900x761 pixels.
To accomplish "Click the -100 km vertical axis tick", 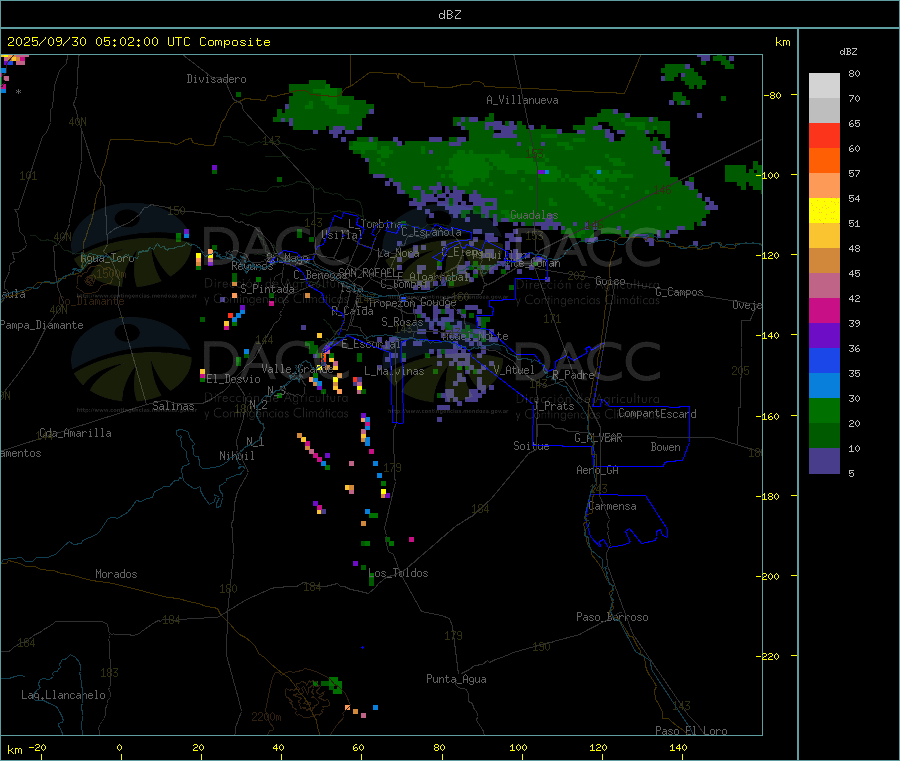I will pos(771,175).
